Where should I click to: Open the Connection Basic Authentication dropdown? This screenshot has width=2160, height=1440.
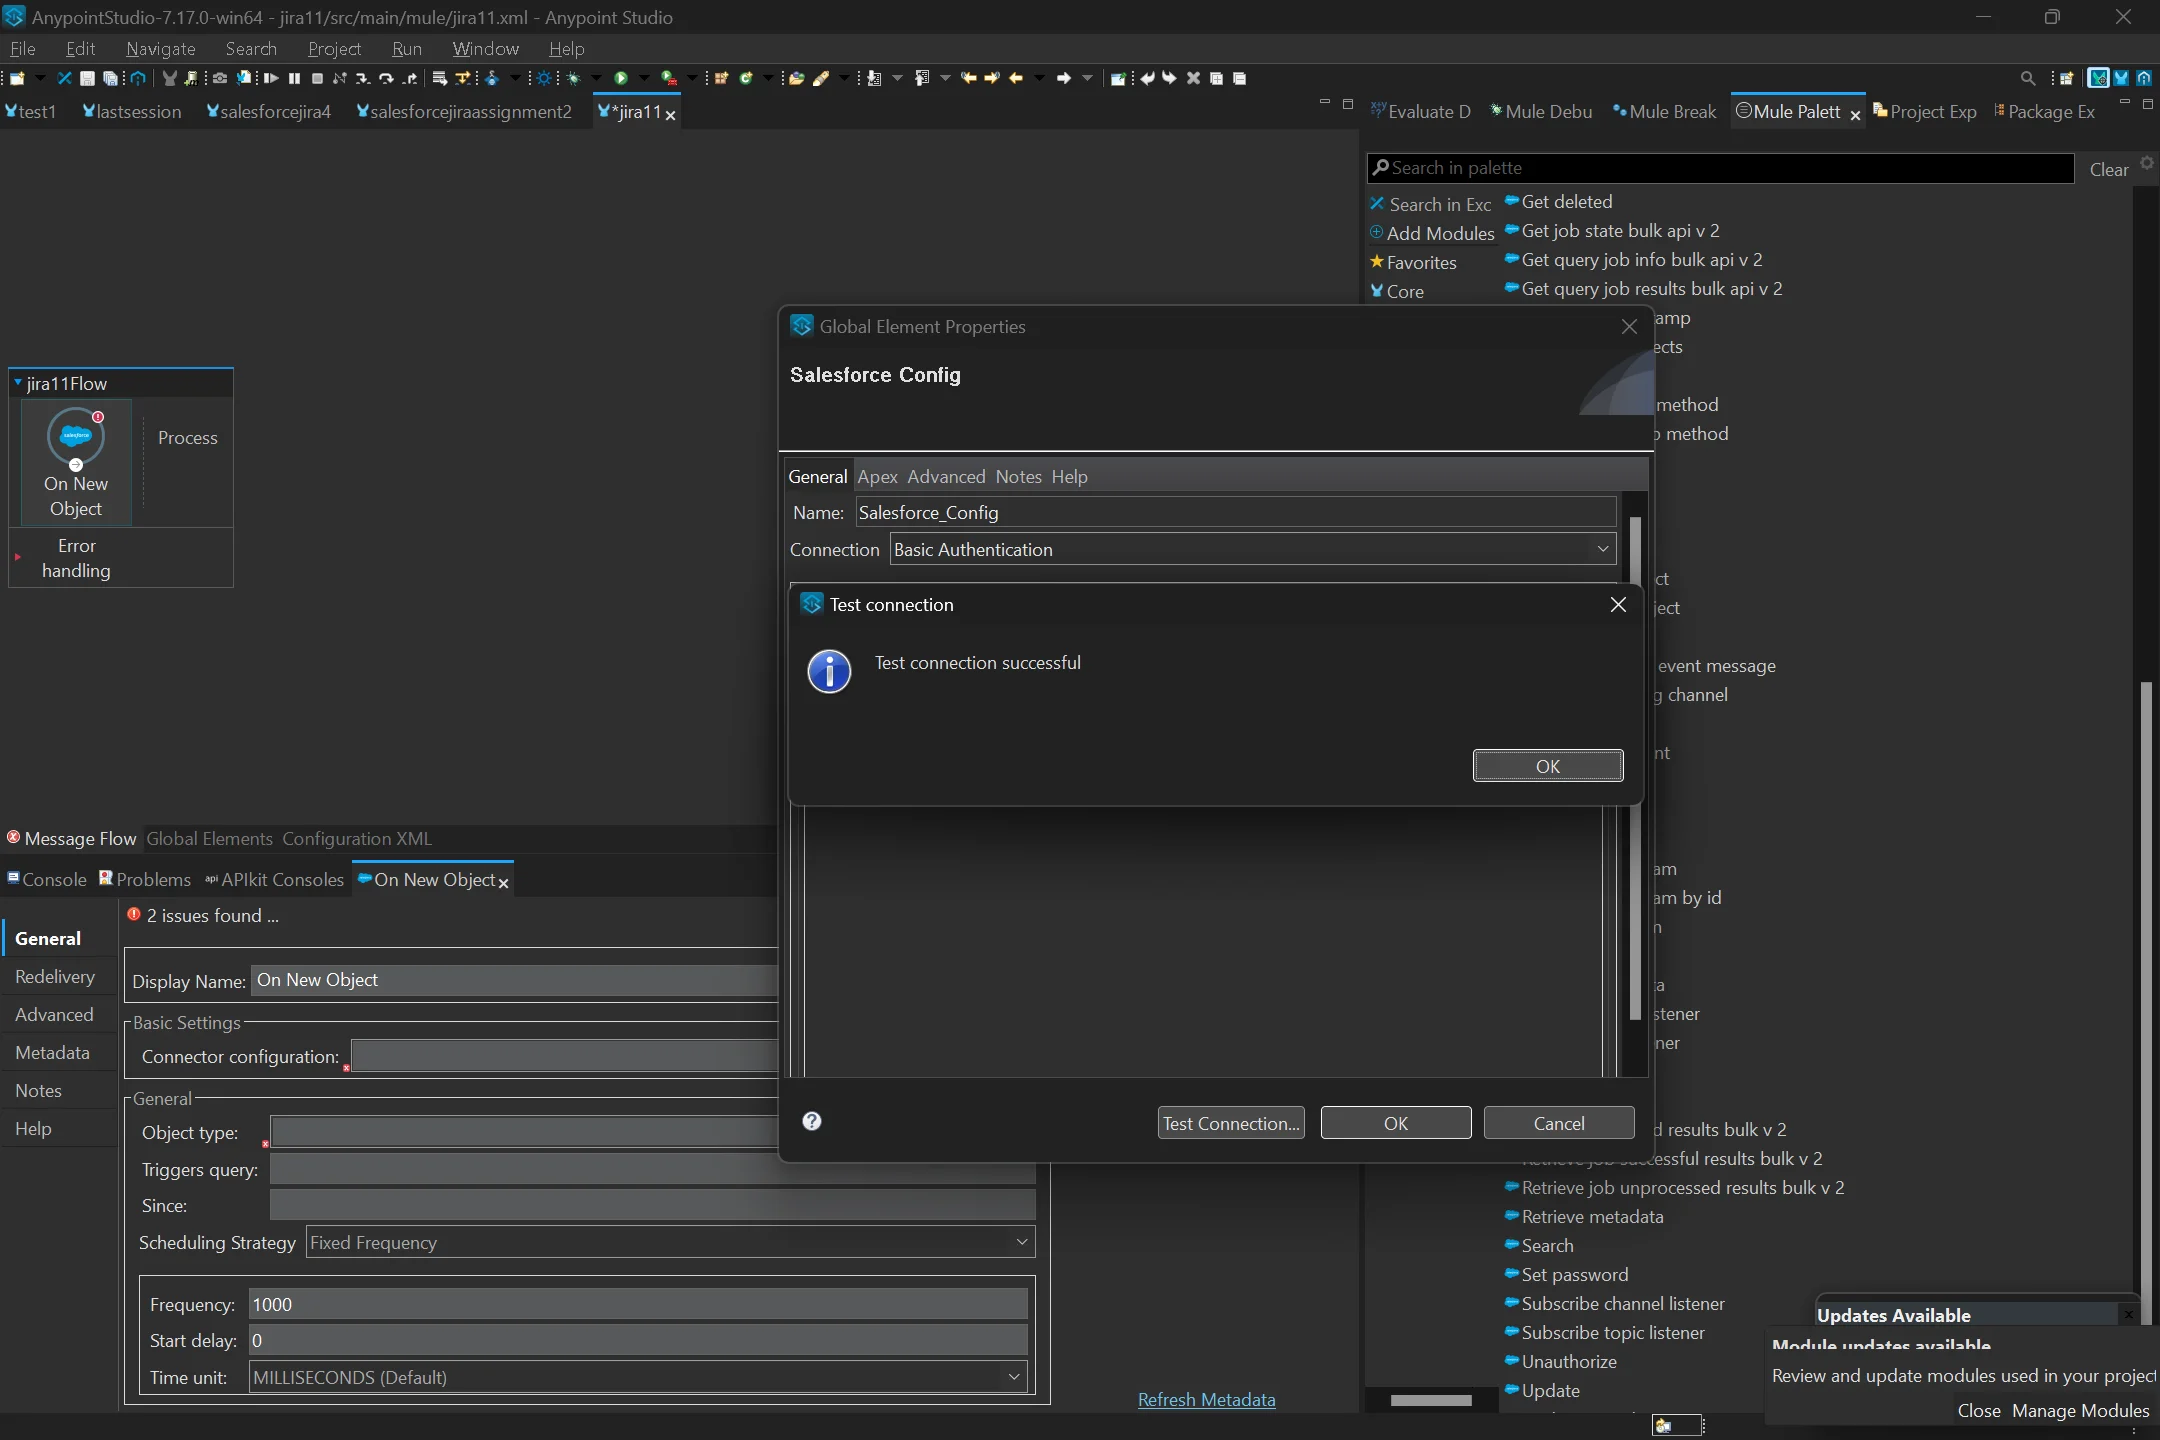(x=1602, y=549)
